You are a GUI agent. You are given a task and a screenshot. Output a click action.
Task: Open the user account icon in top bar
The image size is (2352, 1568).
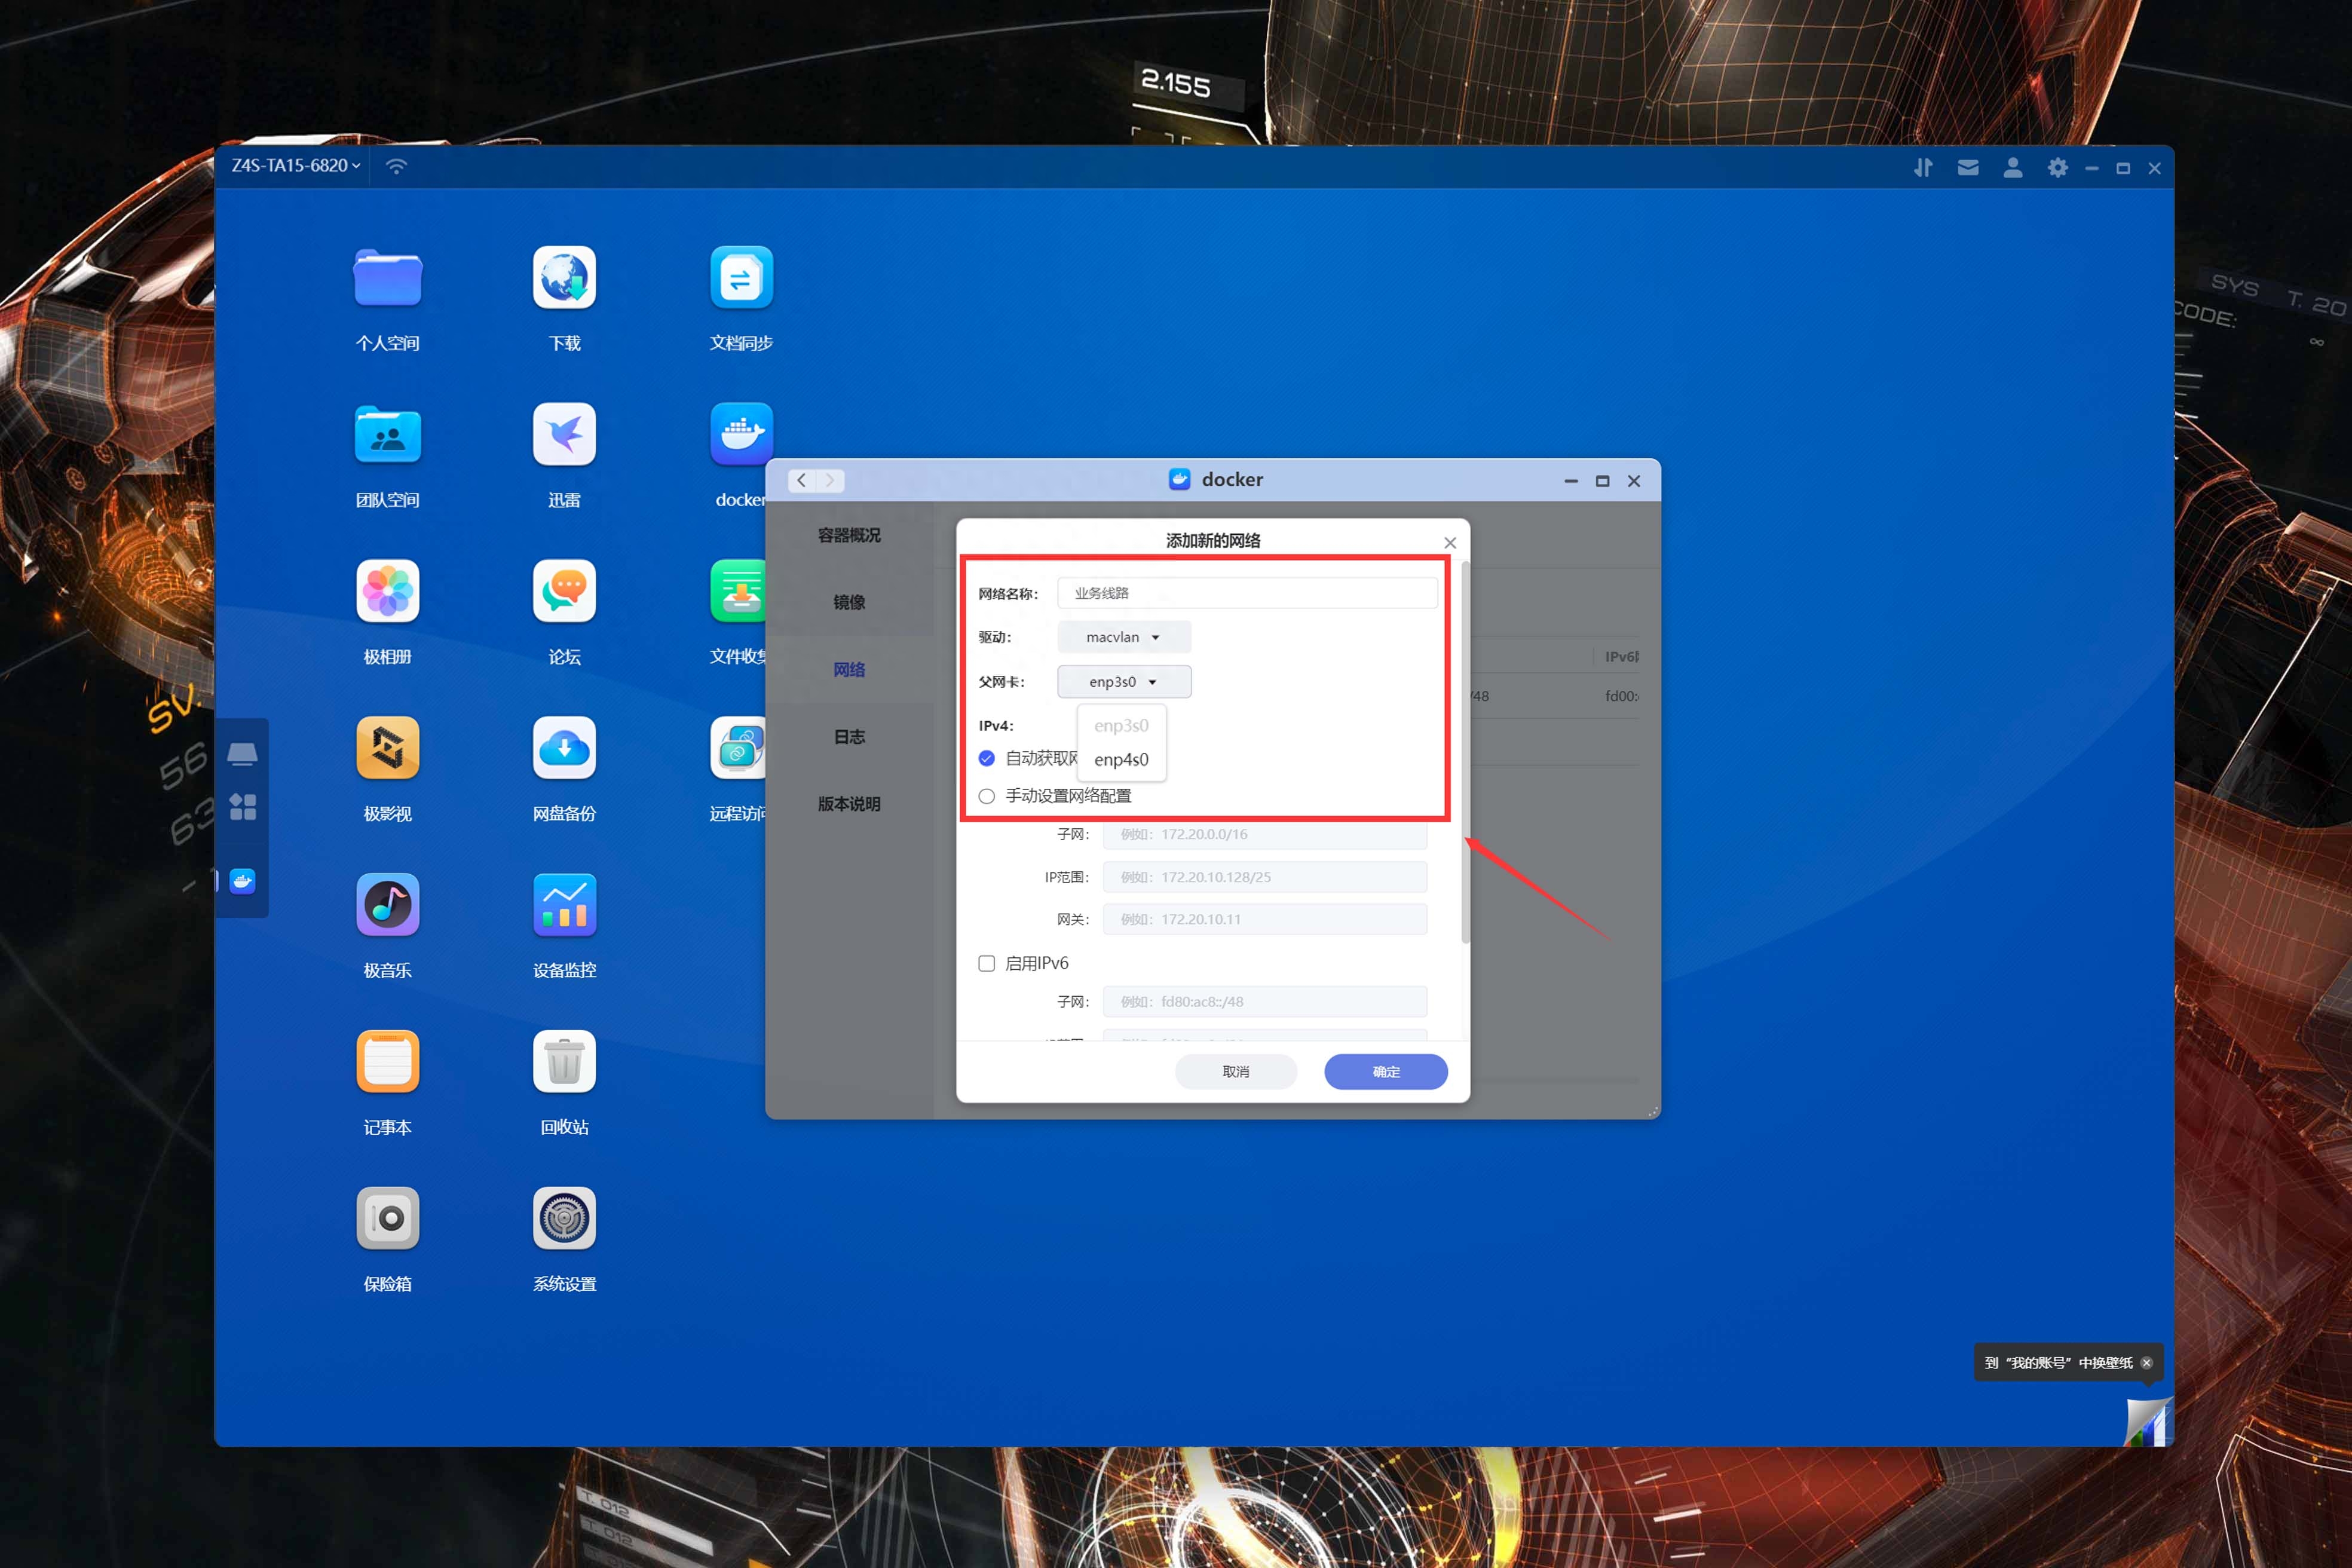(2013, 168)
